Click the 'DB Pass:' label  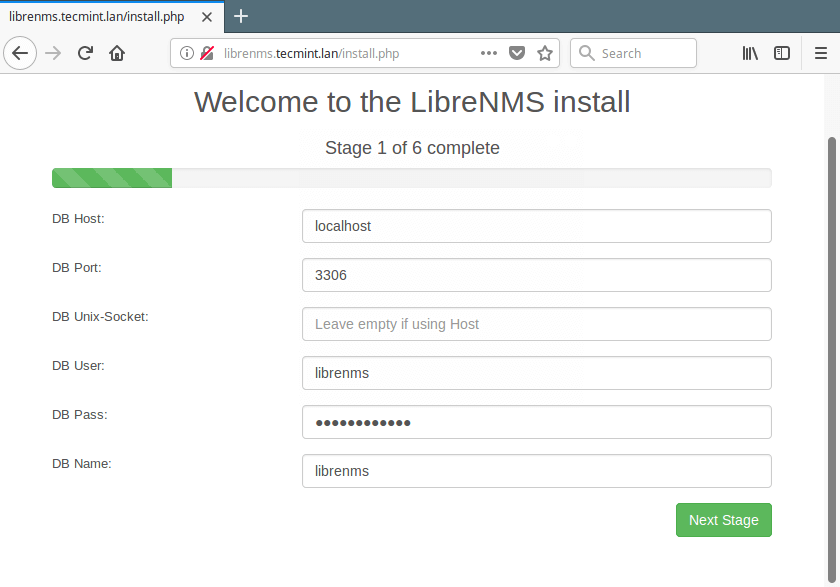point(80,415)
